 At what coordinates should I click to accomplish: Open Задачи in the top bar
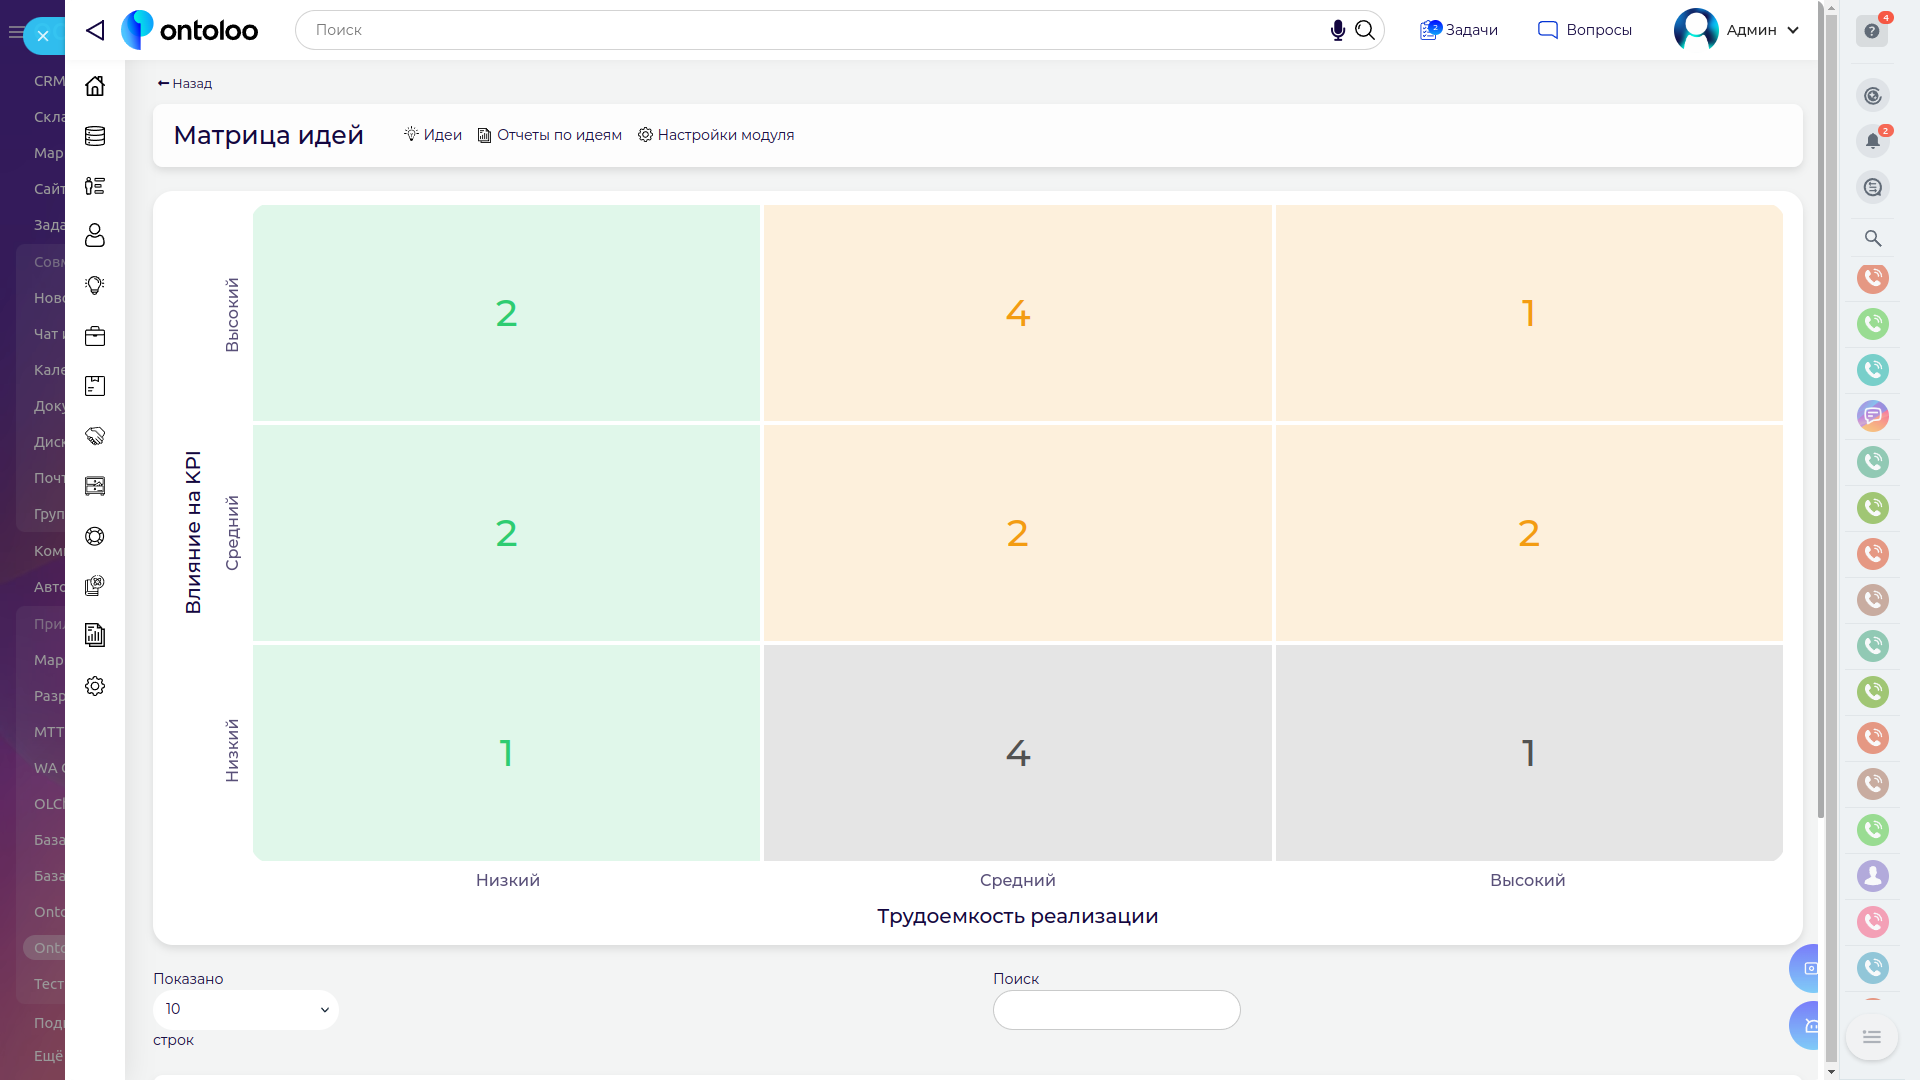click(x=1459, y=30)
